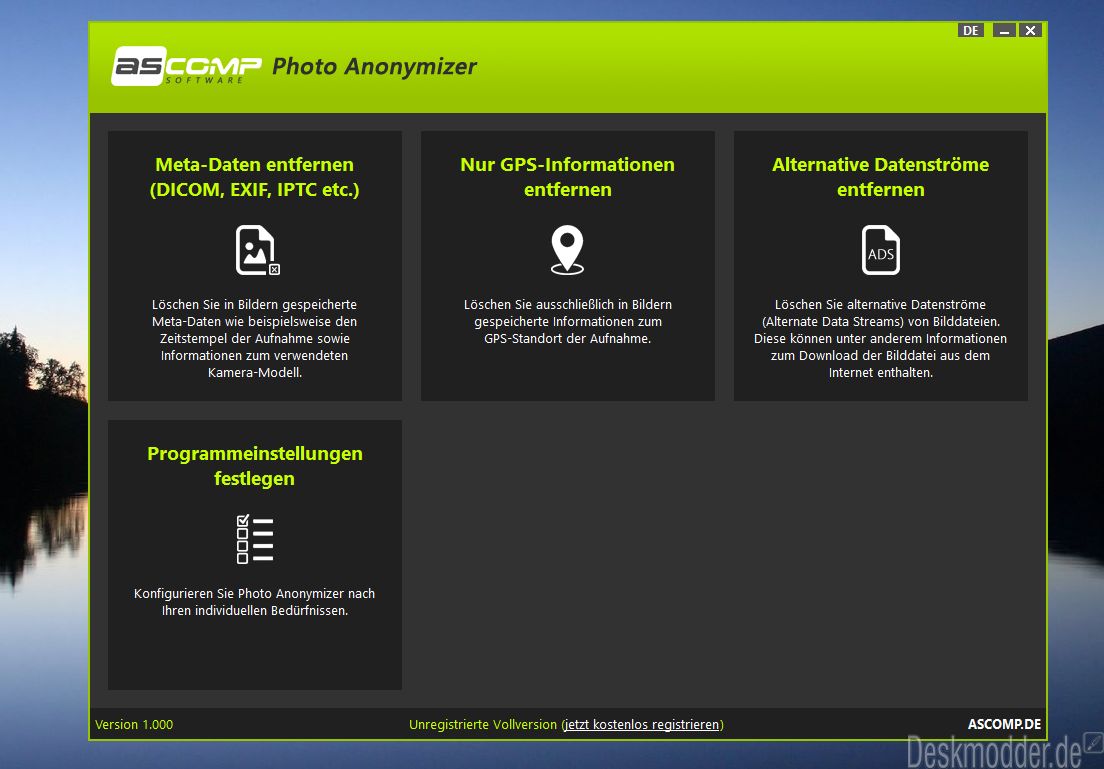Click the checklist settings icon

tap(255, 539)
